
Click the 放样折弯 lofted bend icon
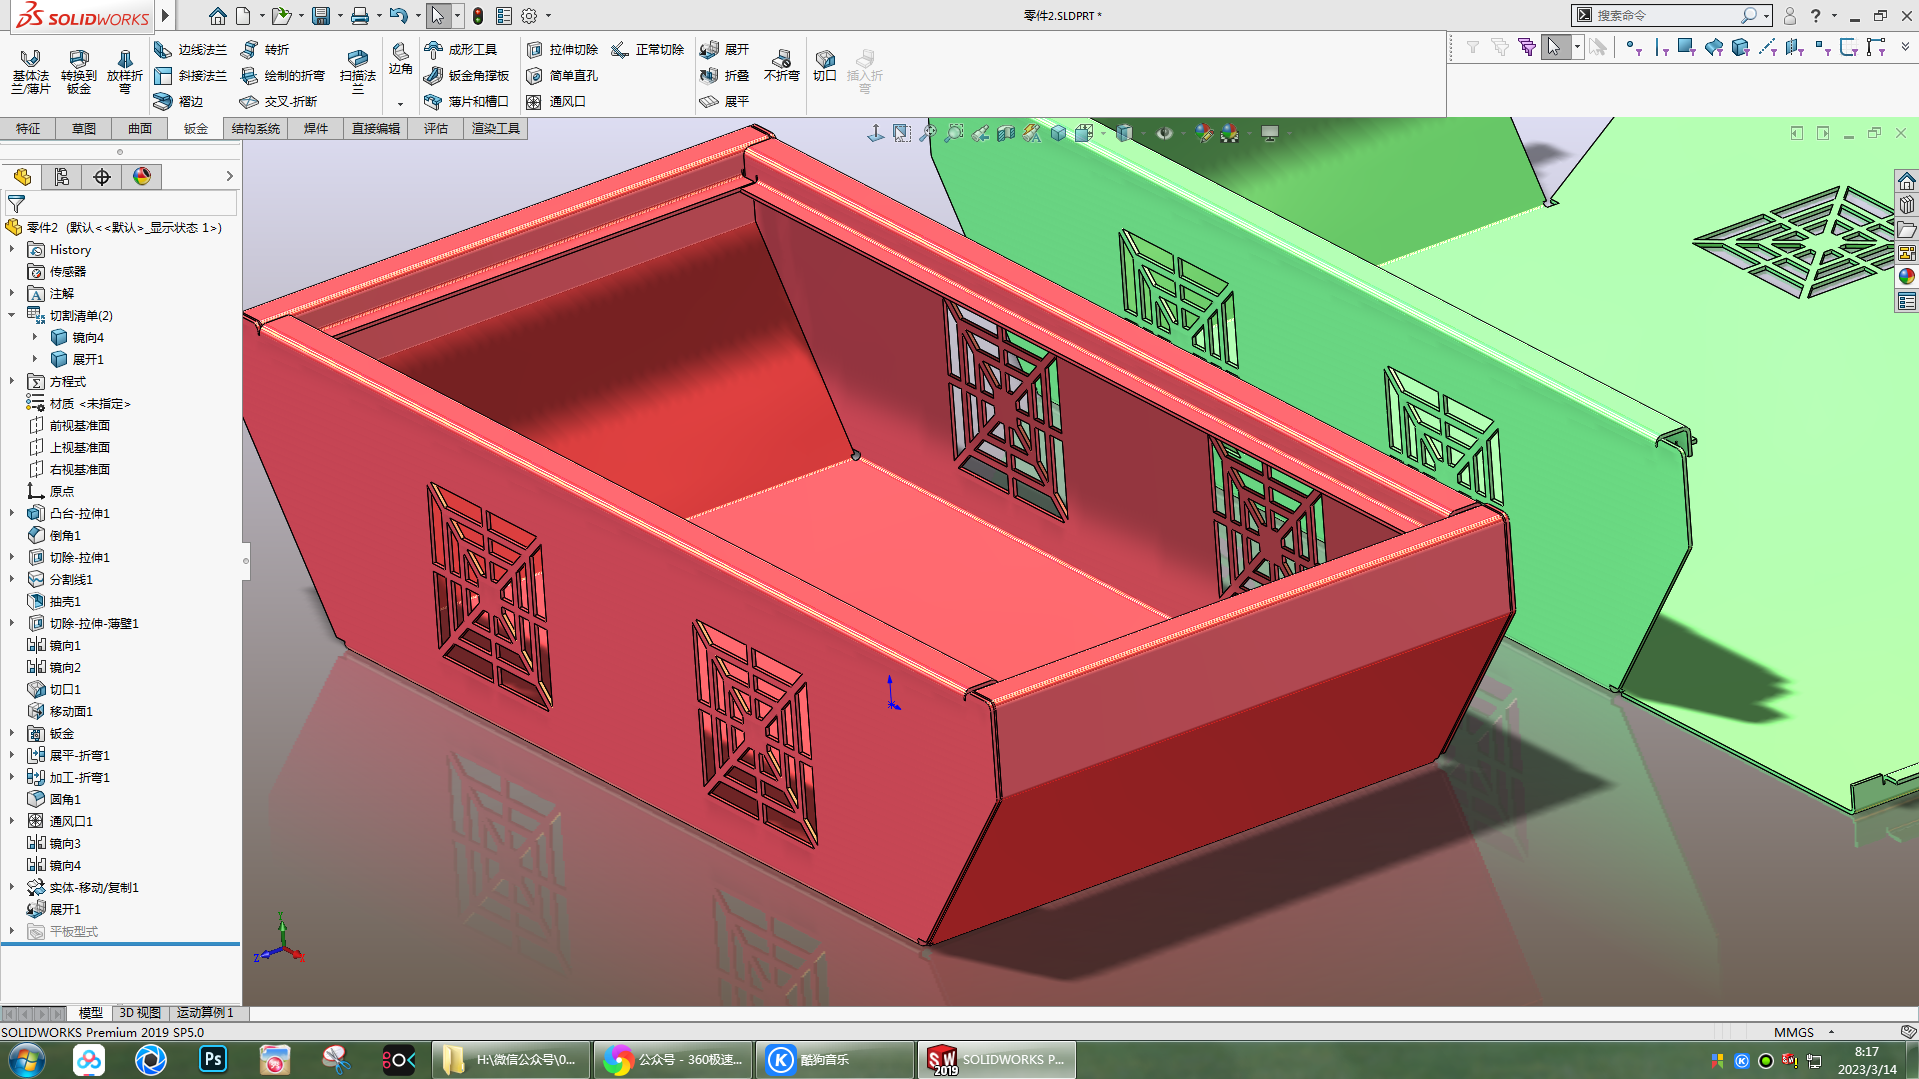pyautogui.click(x=125, y=71)
